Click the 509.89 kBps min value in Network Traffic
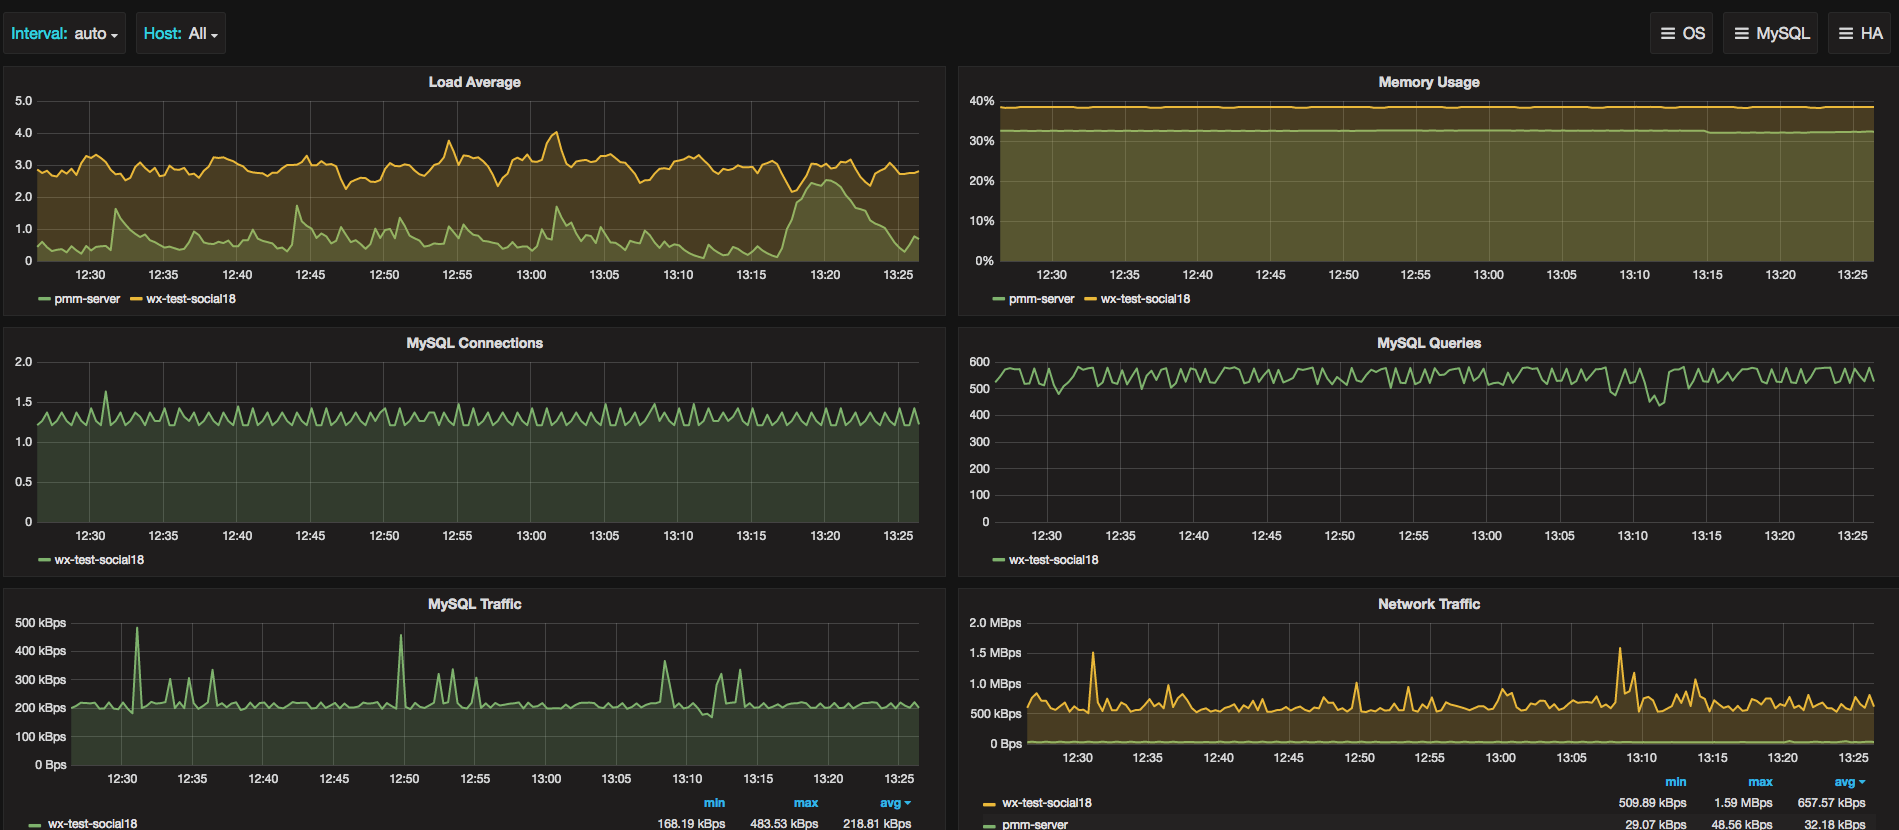 [x=1652, y=803]
